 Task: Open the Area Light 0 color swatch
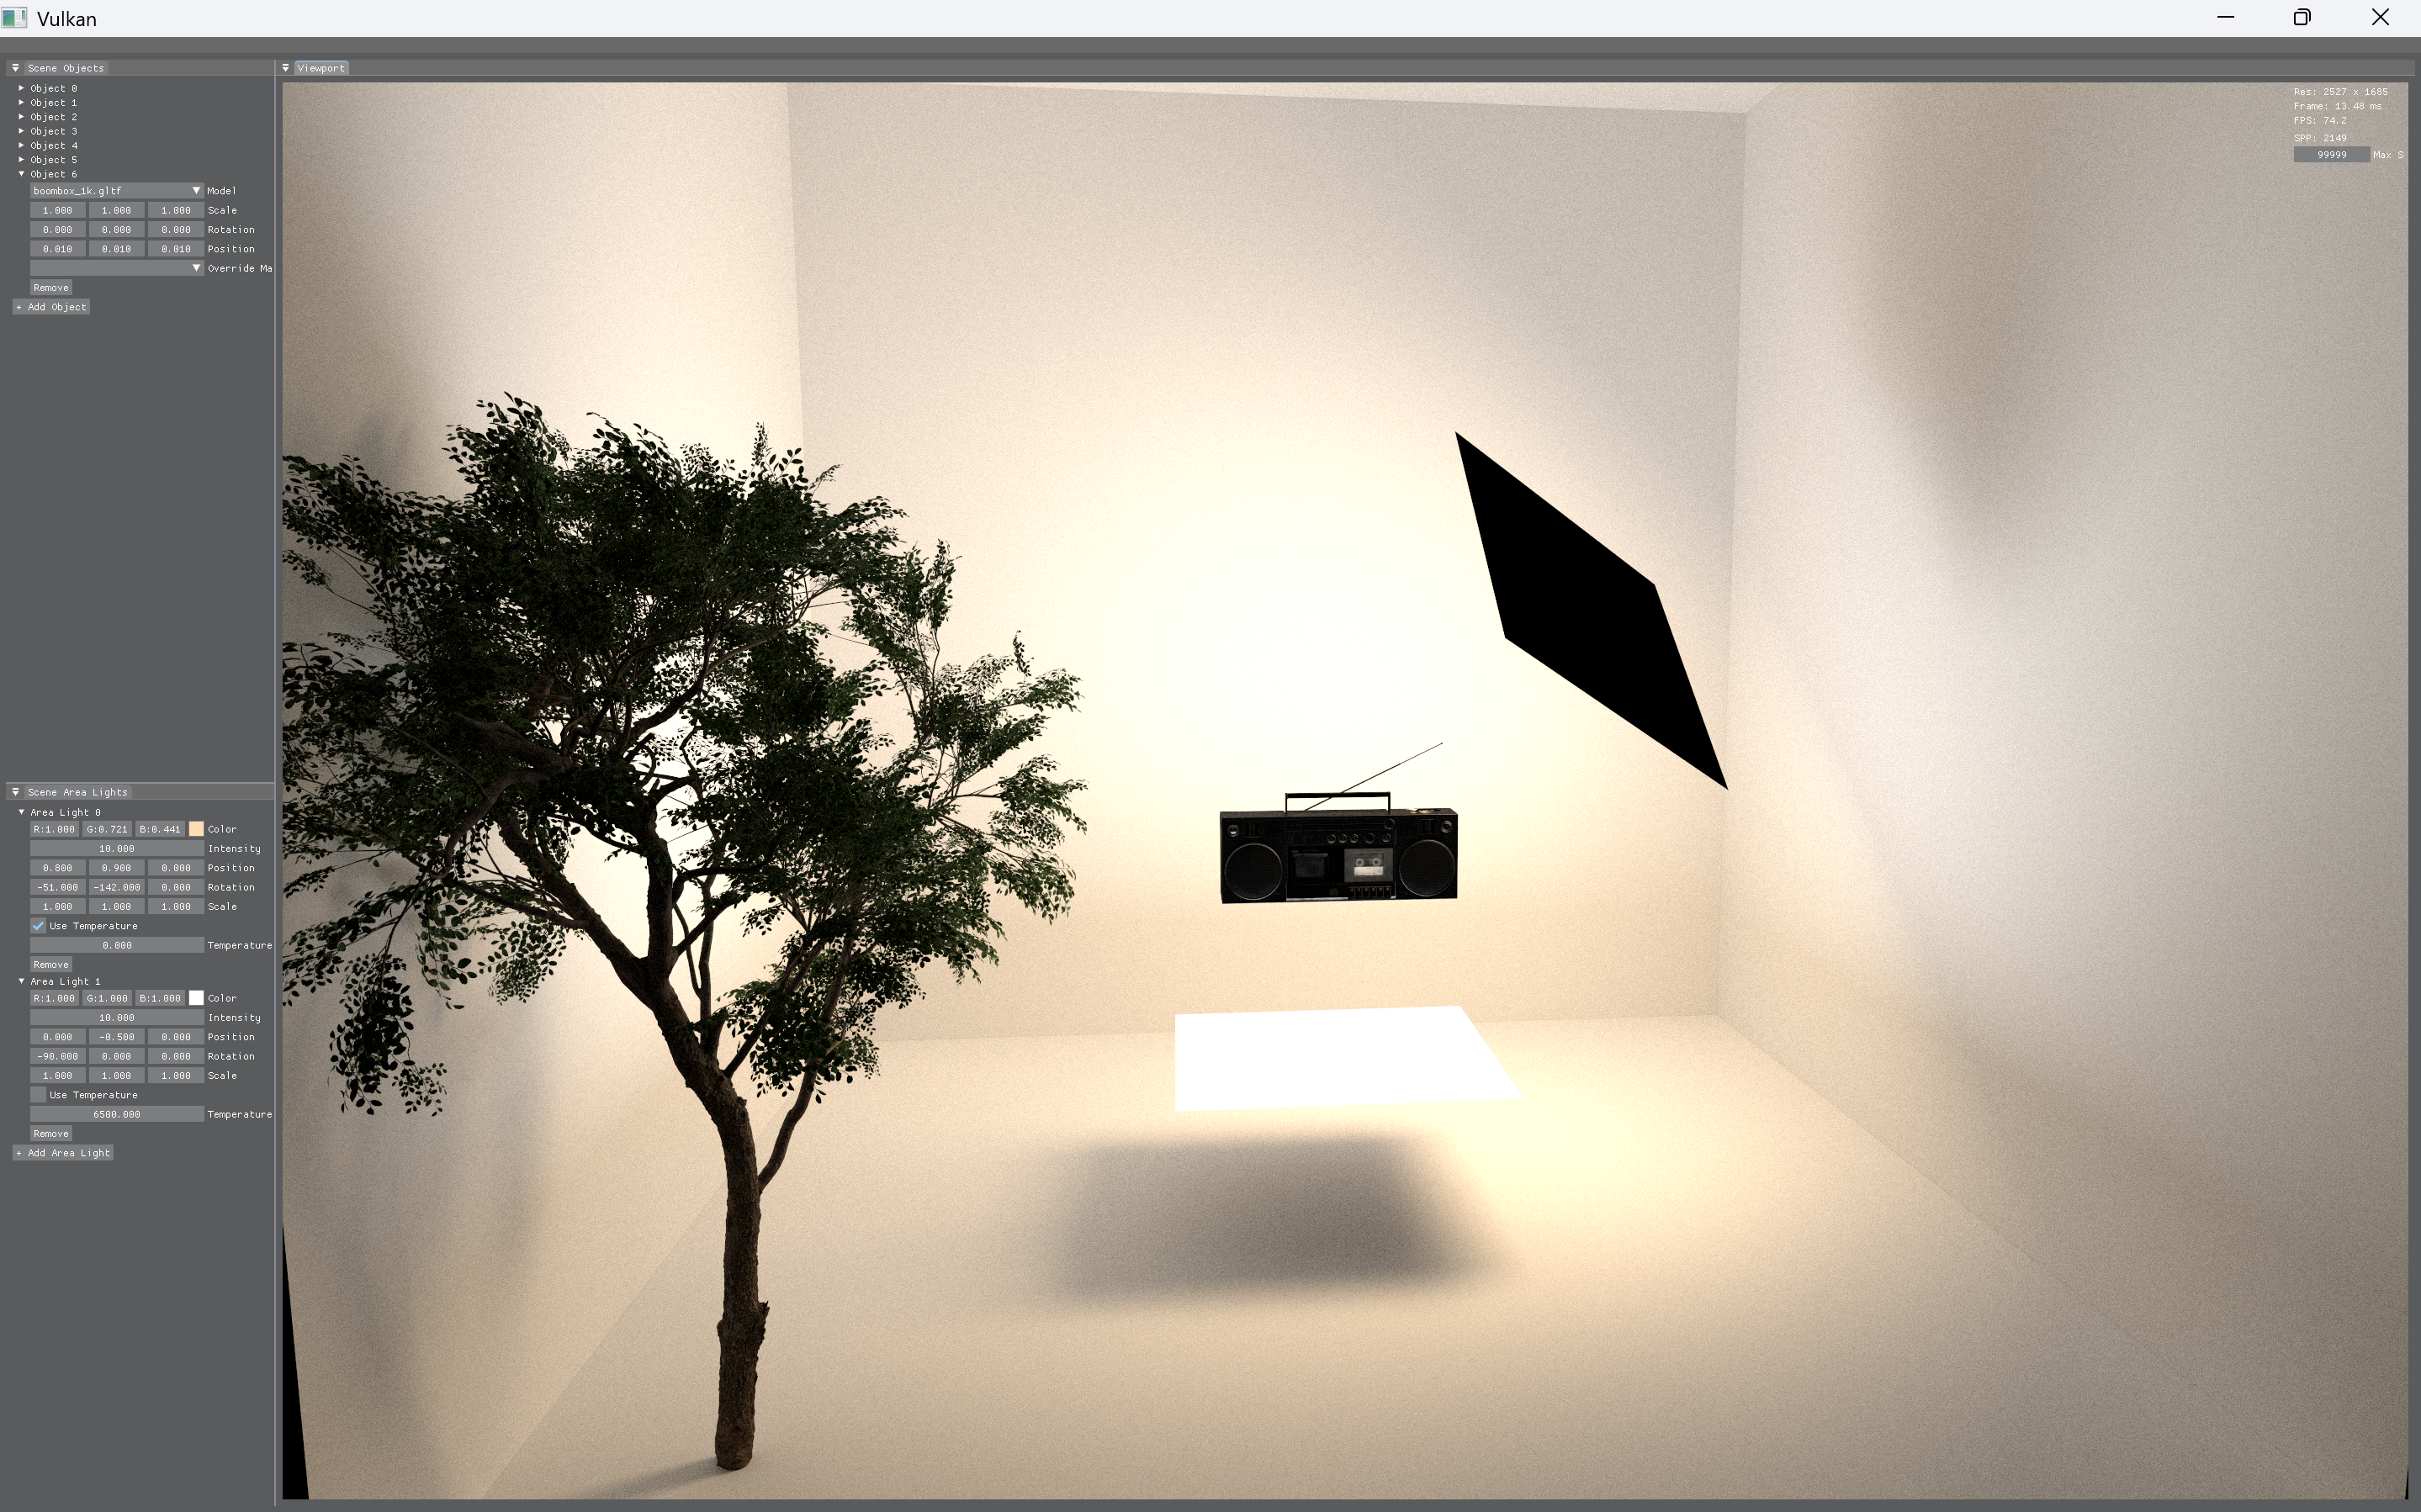pos(196,829)
